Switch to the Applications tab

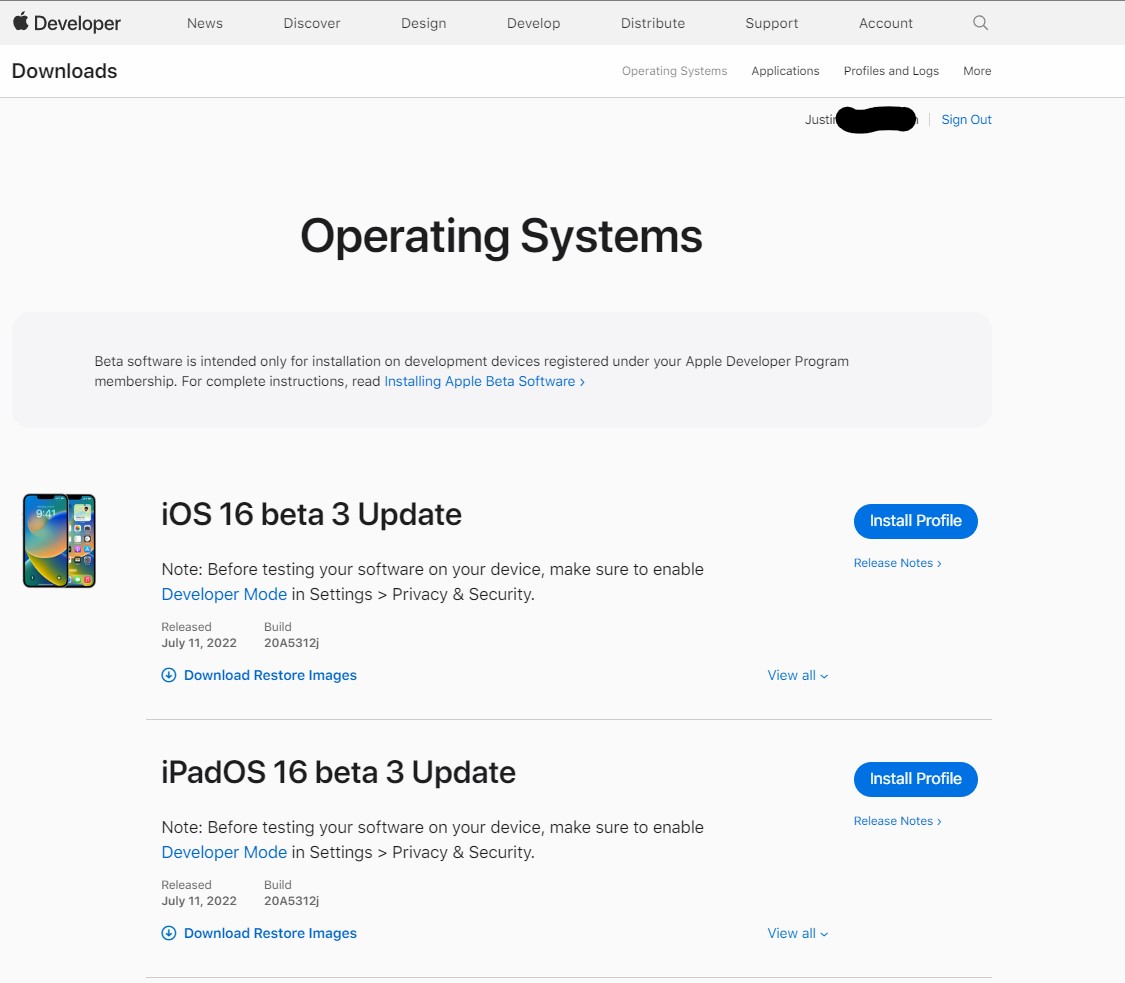[x=785, y=71]
